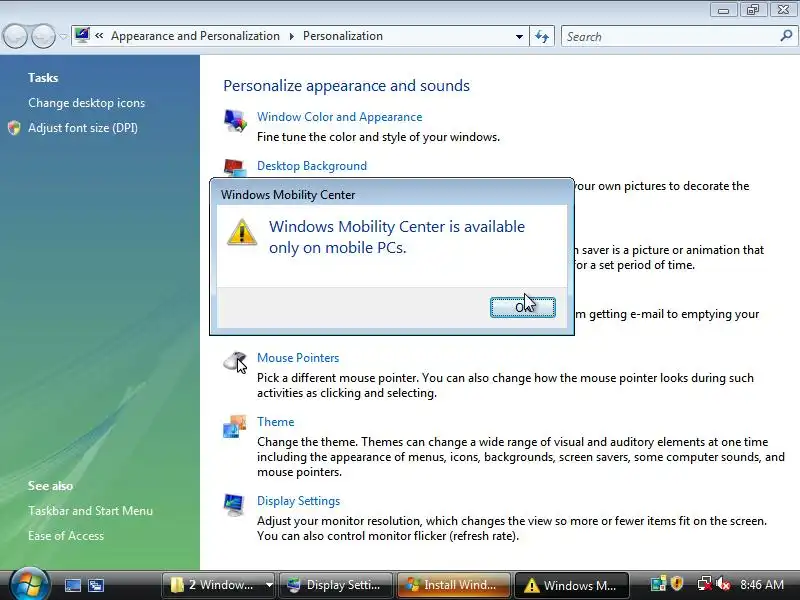
Task: Open Taskbar and Start Menu link
Action: 90,511
